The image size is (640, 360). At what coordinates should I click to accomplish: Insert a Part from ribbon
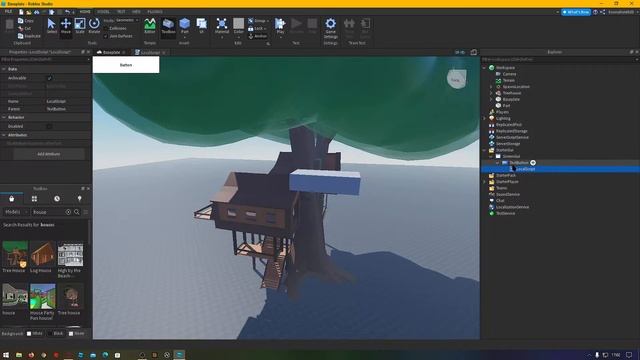point(184,26)
